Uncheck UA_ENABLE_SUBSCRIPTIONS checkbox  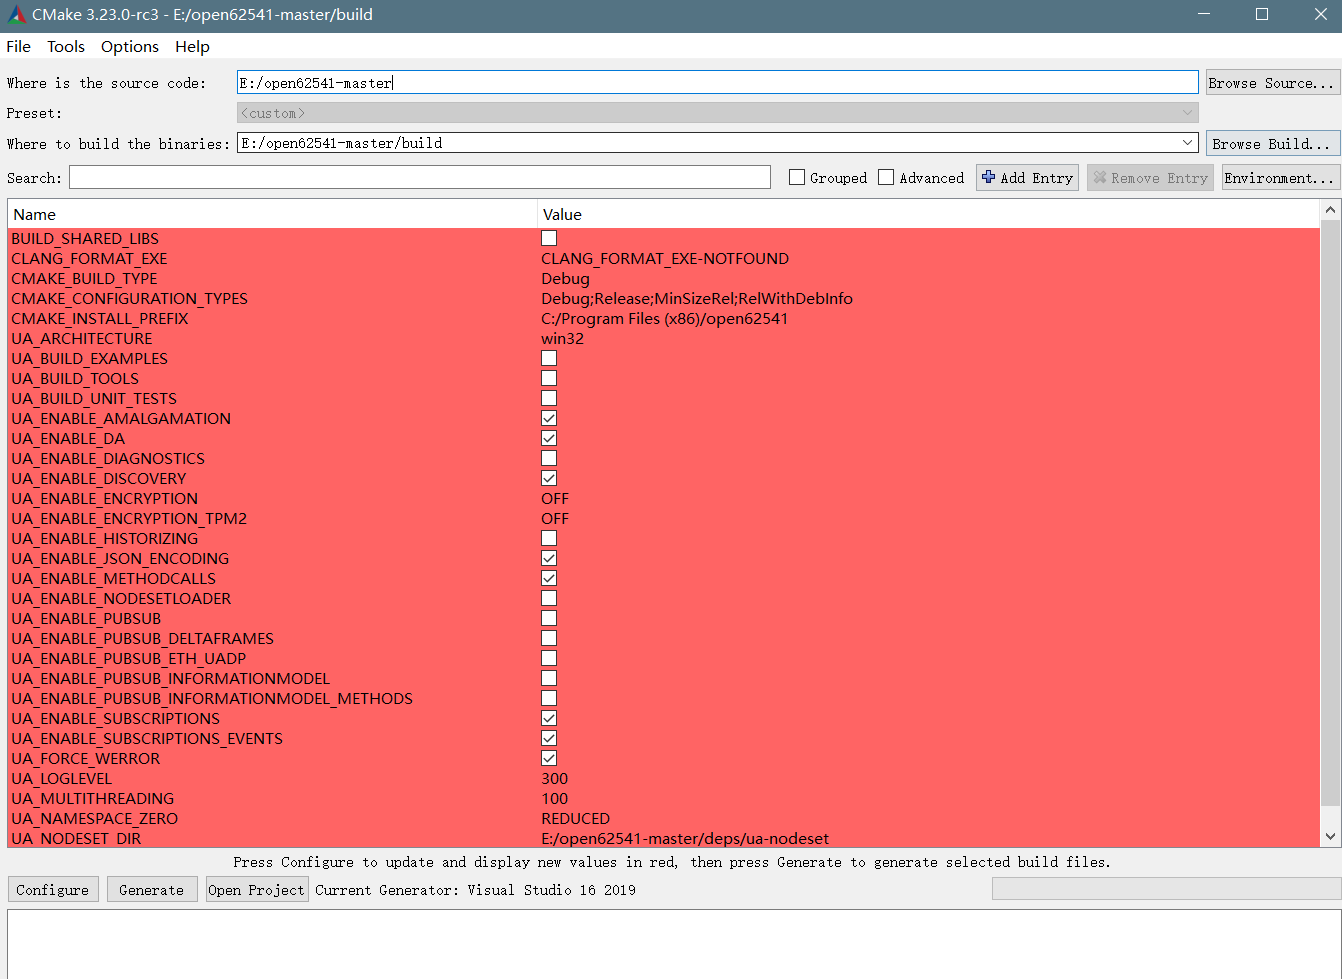point(549,718)
